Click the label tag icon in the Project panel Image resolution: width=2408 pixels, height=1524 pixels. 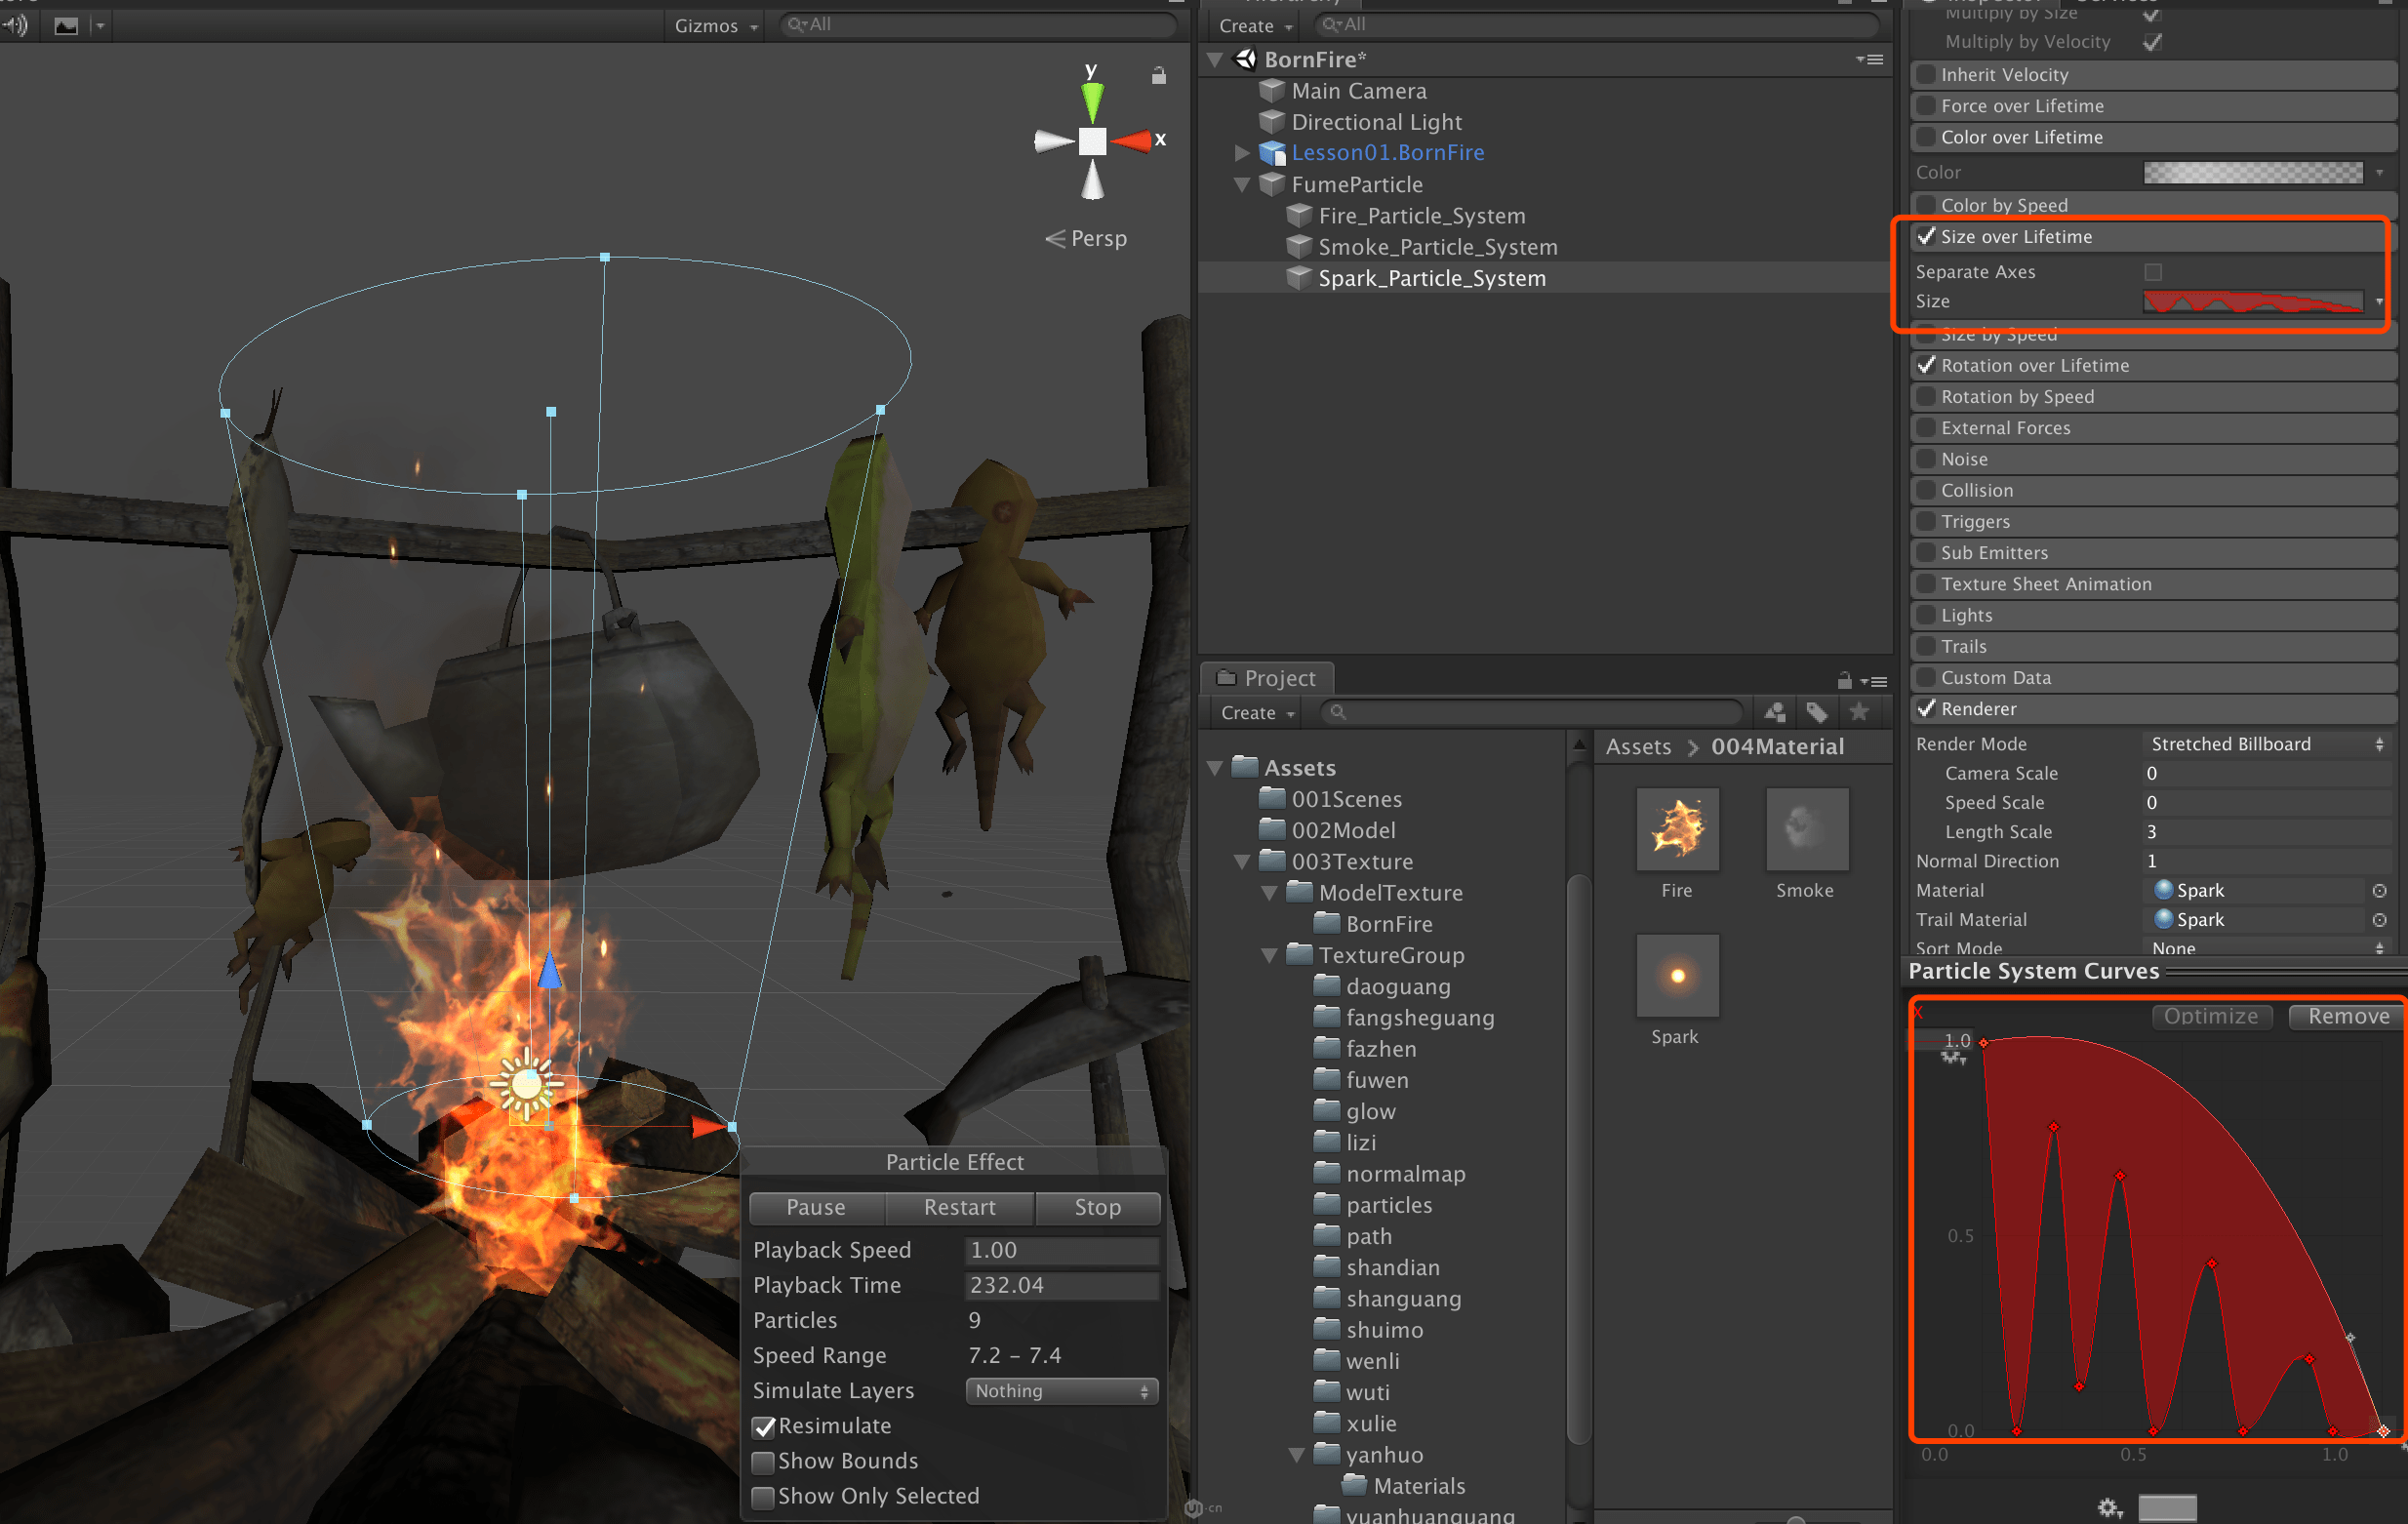[1817, 712]
